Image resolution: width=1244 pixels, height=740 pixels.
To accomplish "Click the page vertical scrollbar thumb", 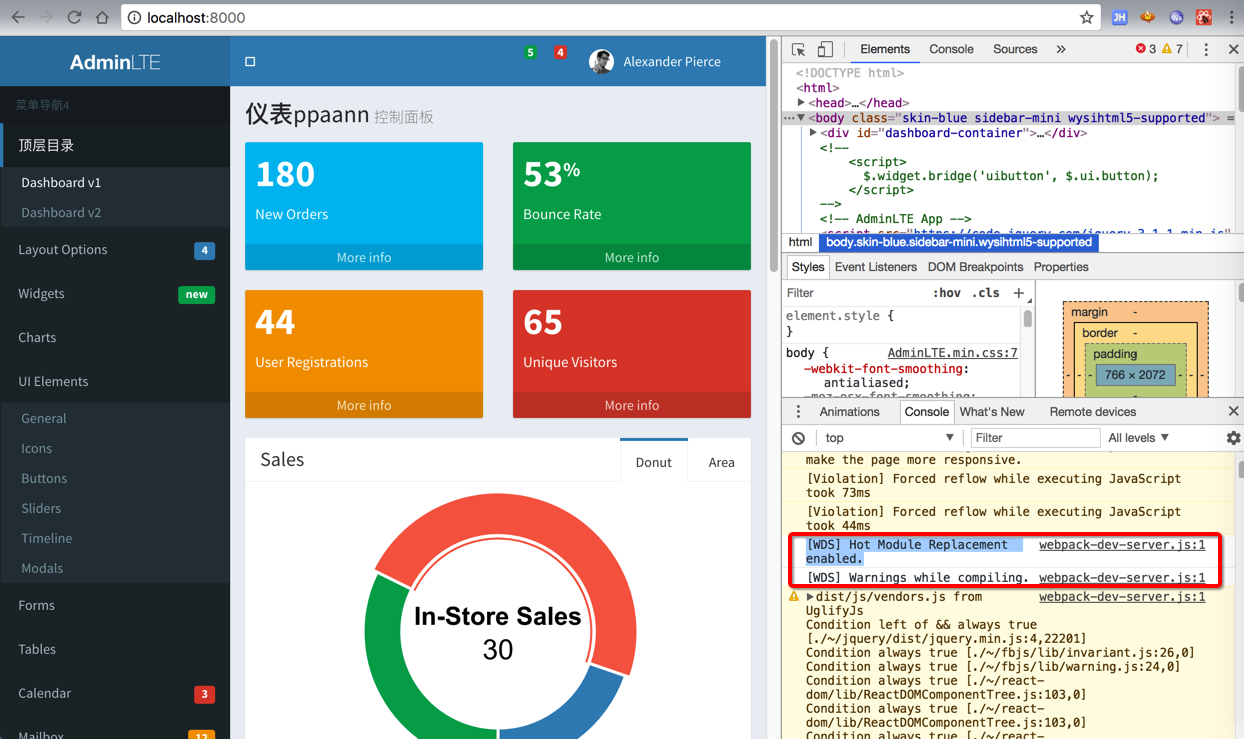I will click(x=774, y=155).
